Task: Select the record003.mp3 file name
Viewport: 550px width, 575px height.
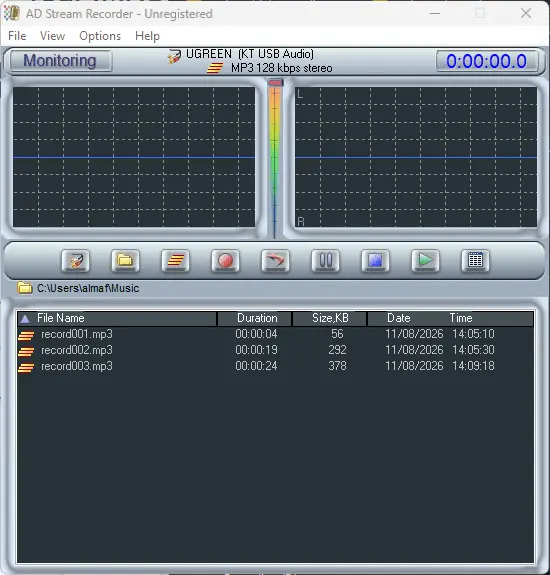Action: tap(77, 366)
